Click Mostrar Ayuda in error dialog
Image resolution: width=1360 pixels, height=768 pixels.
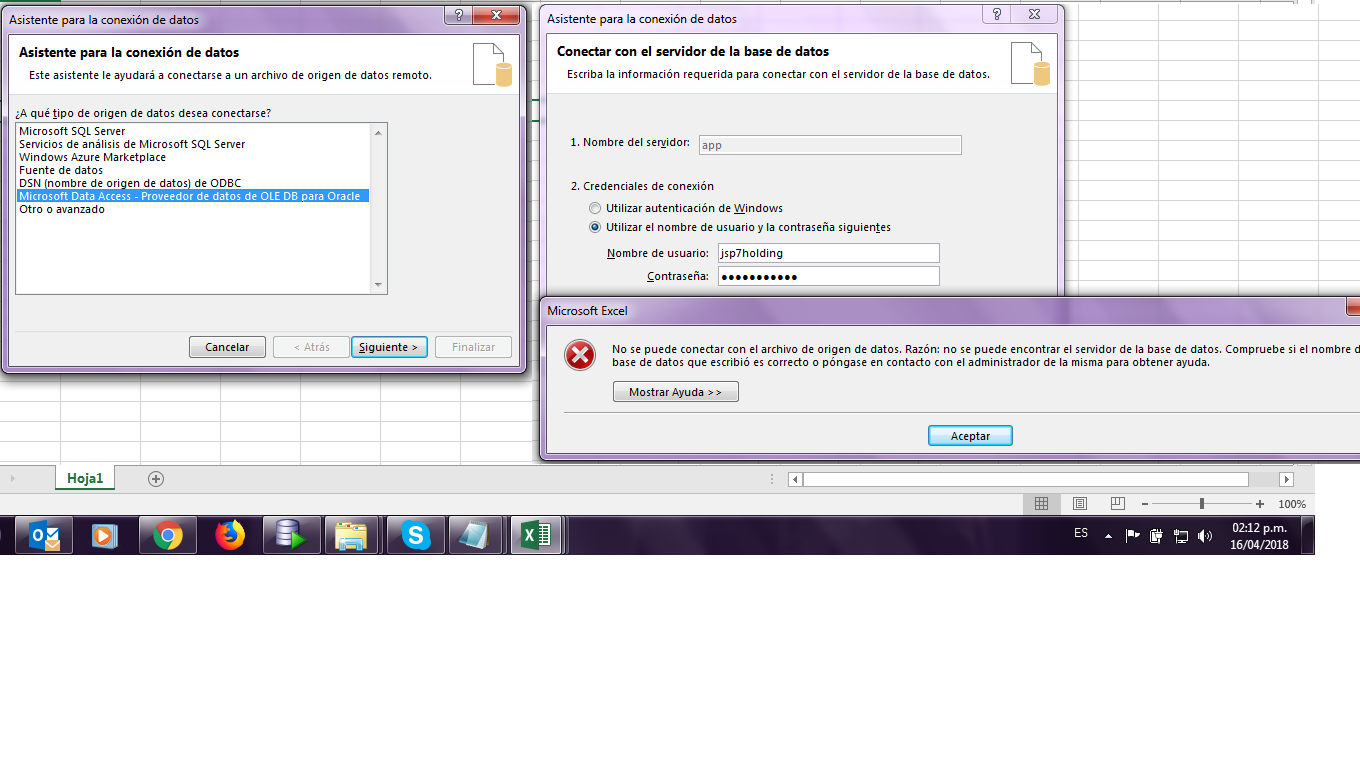[x=676, y=392]
